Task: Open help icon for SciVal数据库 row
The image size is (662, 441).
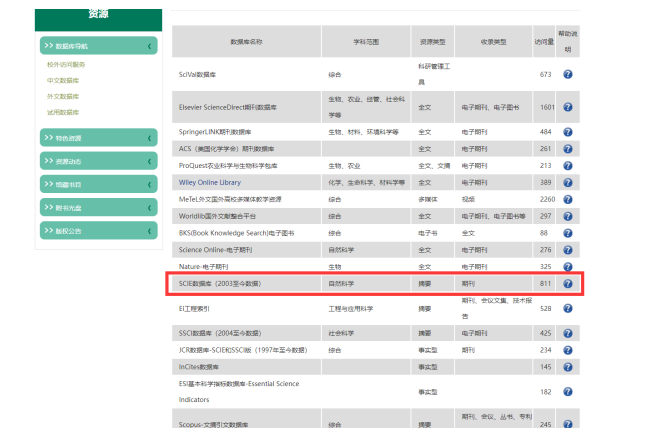Action: tap(567, 74)
